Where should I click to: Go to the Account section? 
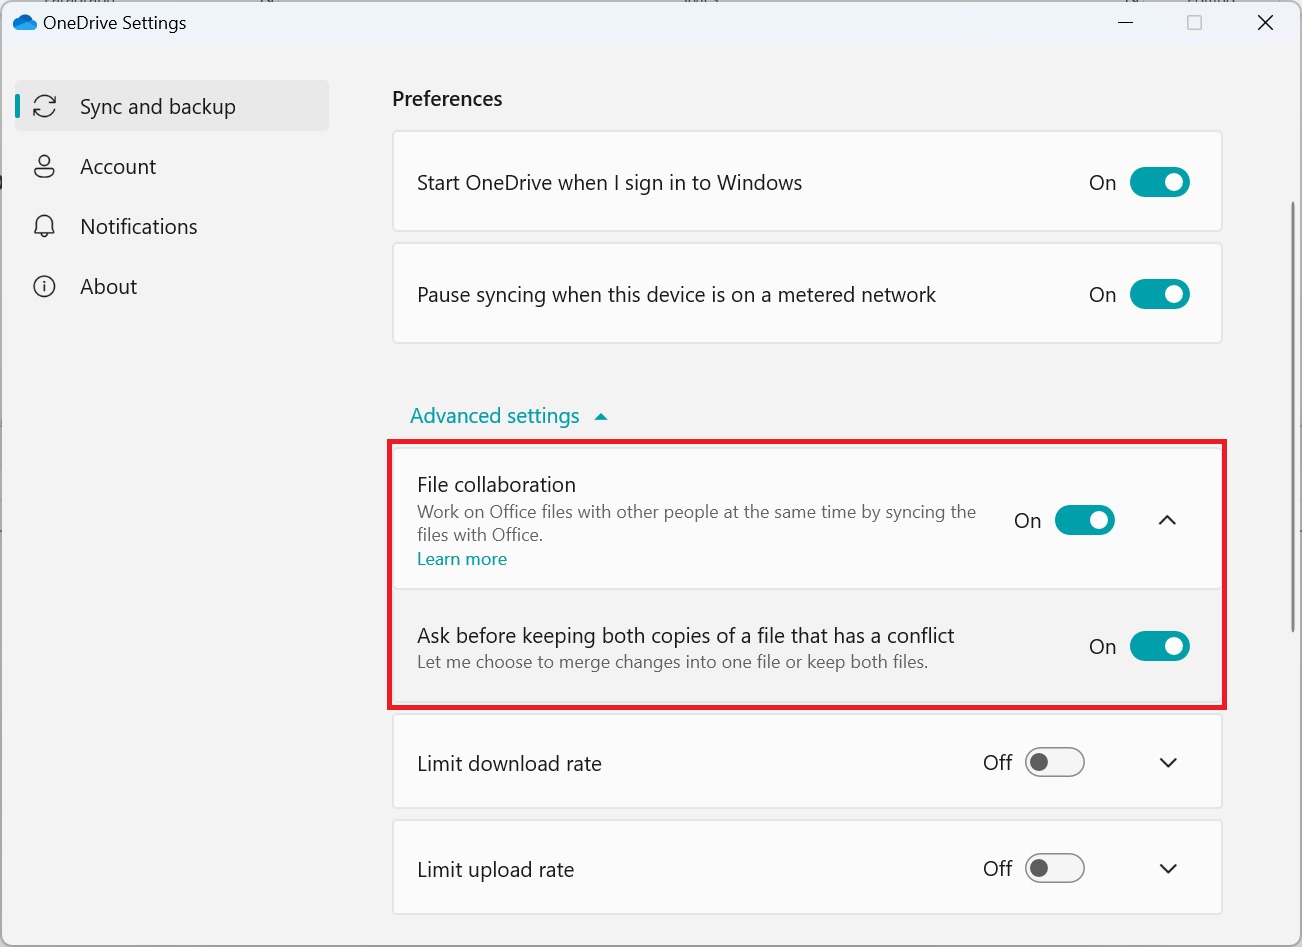172,166
